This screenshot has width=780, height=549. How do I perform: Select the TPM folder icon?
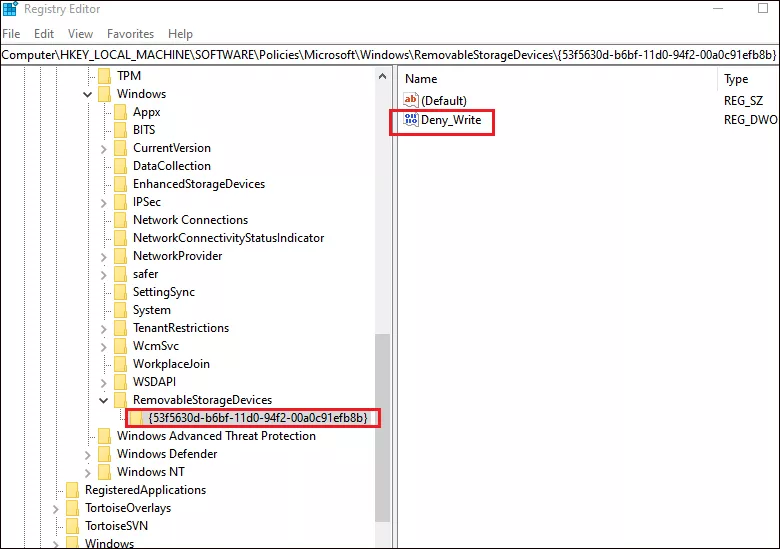coord(104,76)
